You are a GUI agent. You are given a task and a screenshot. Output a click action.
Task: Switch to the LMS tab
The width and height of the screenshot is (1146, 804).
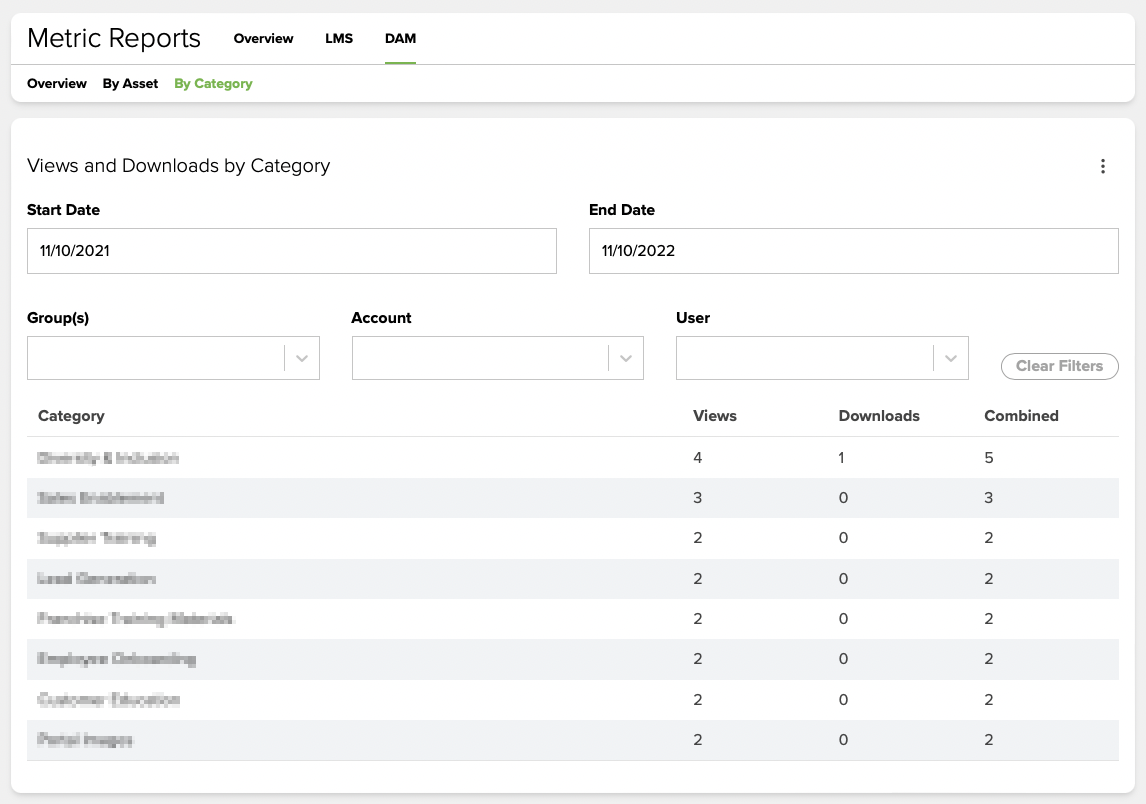click(x=339, y=39)
